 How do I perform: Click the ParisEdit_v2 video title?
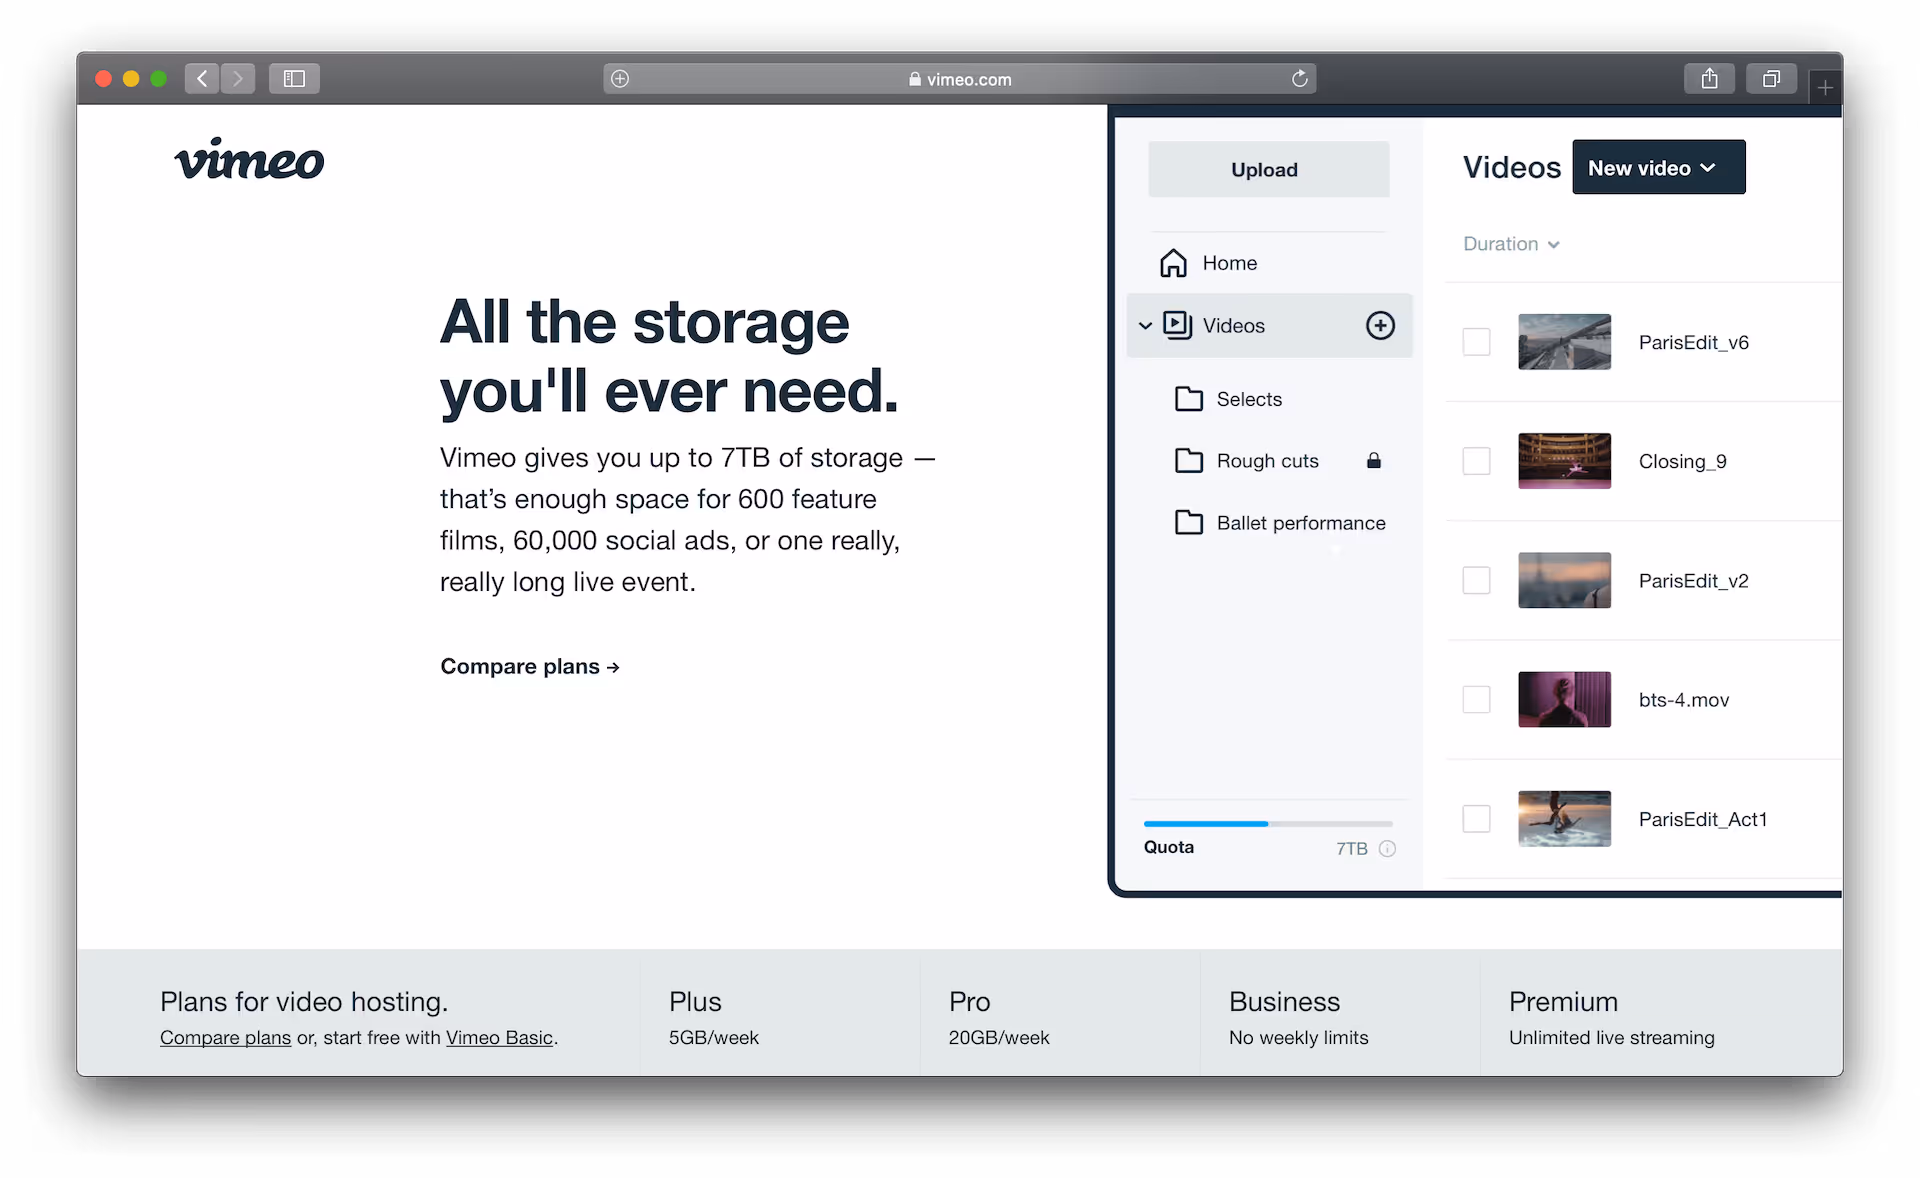[x=1693, y=581]
